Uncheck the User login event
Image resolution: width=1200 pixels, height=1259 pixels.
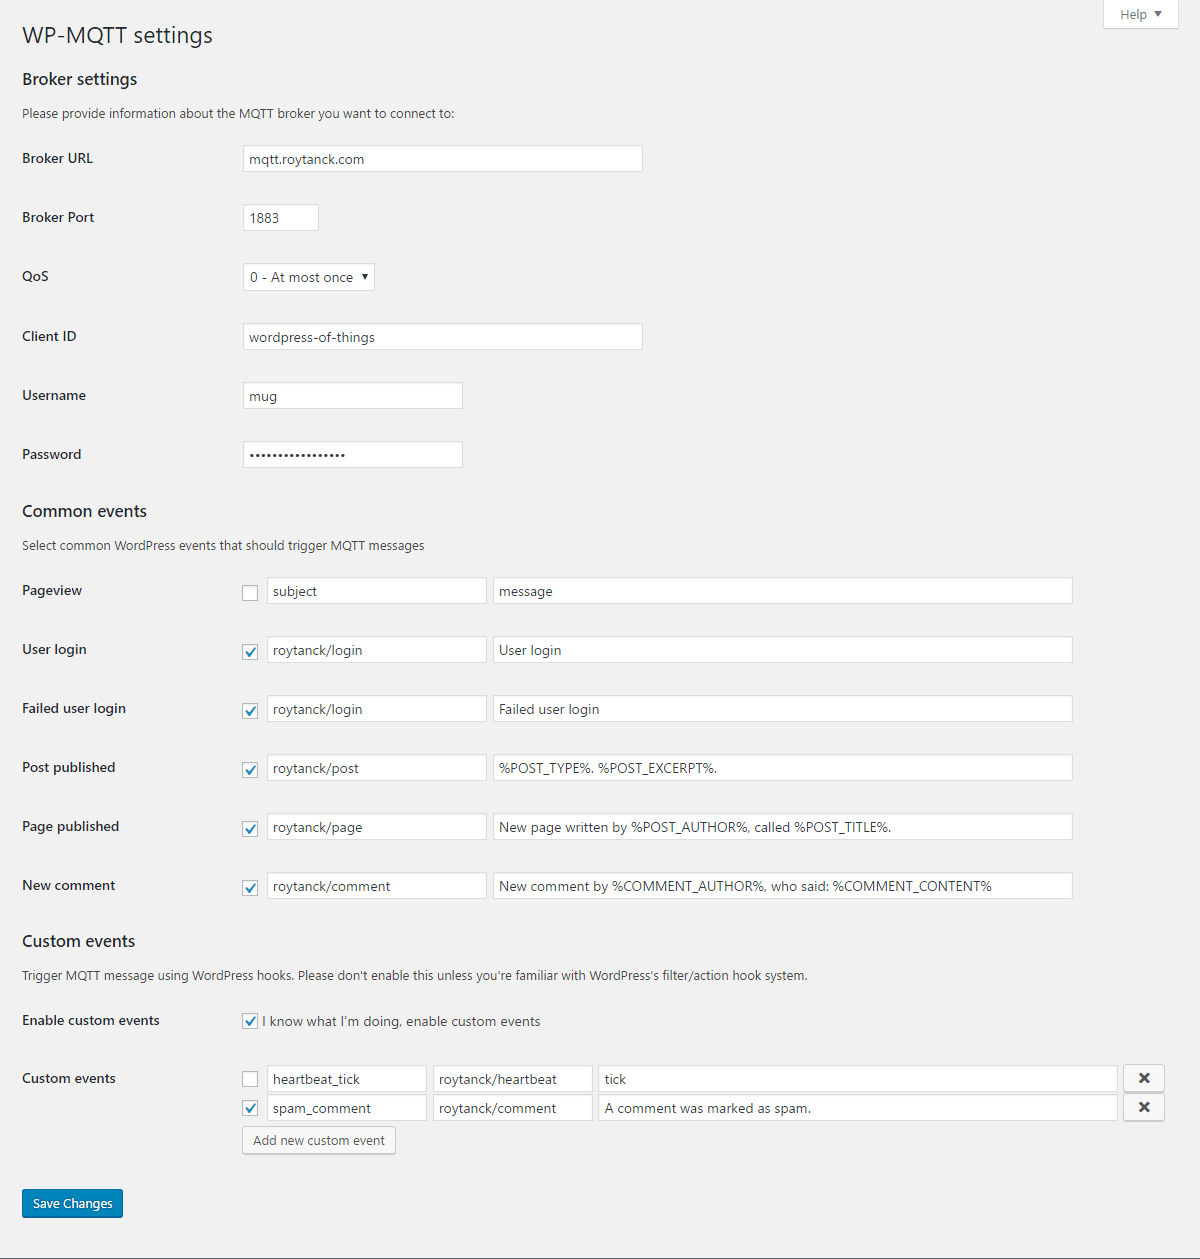pos(250,652)
